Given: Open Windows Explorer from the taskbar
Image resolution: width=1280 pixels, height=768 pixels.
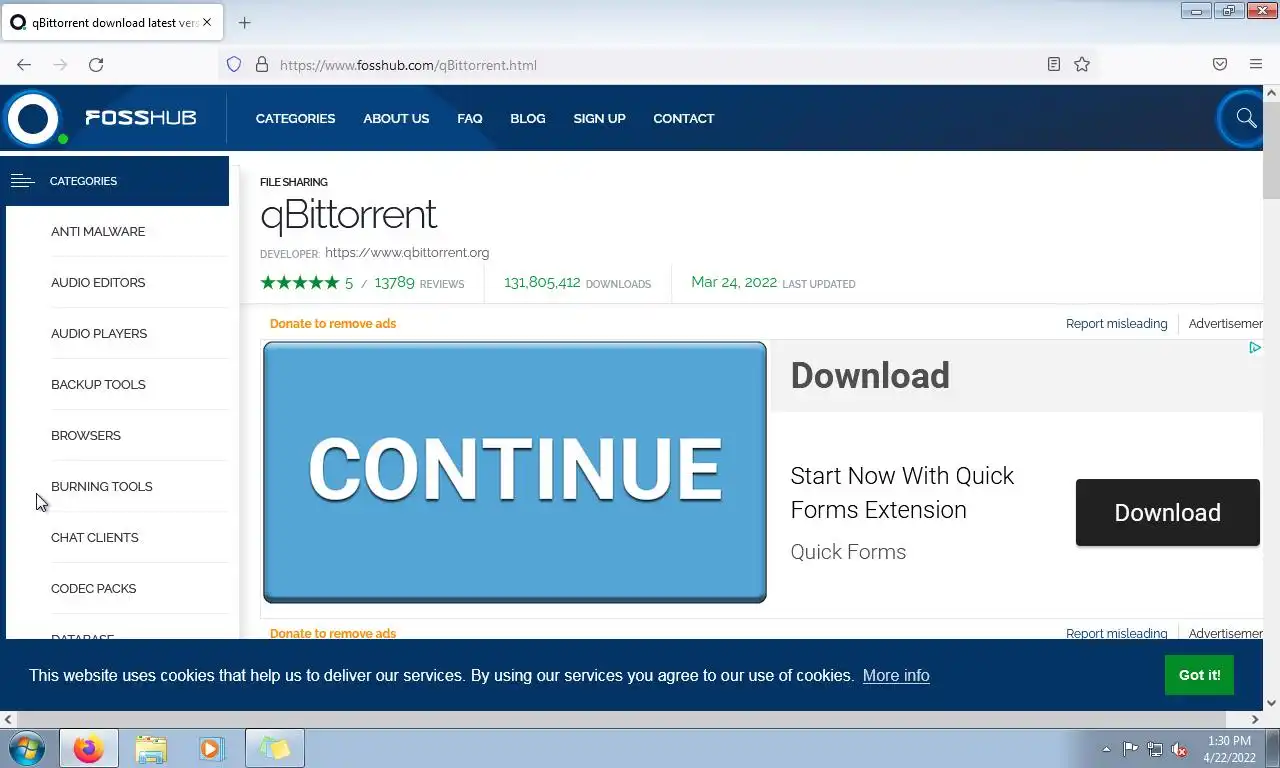Looking at the screenshot, I should [x=151, y=749].
